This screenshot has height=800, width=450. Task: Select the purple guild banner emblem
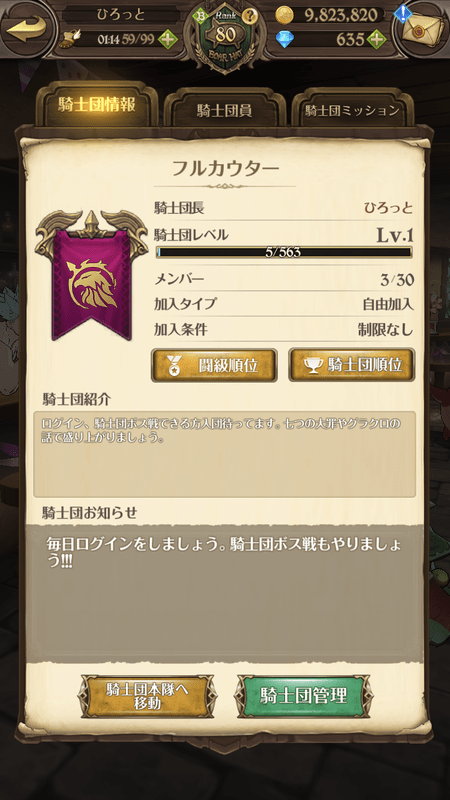tap(92, 276)
